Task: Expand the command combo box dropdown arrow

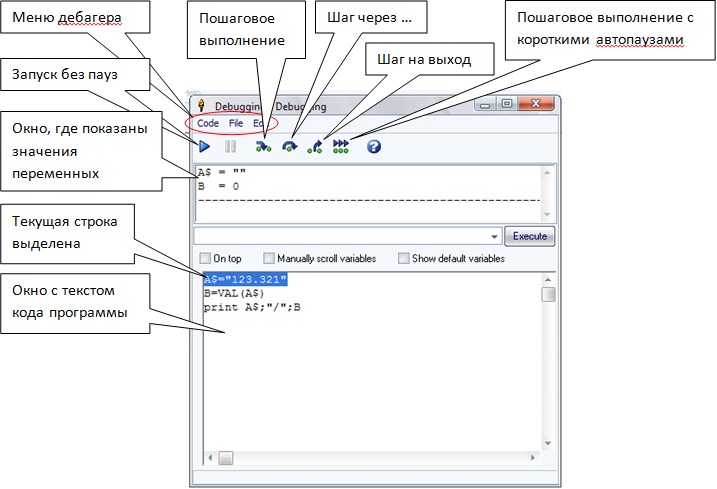Action: point(496,236)
